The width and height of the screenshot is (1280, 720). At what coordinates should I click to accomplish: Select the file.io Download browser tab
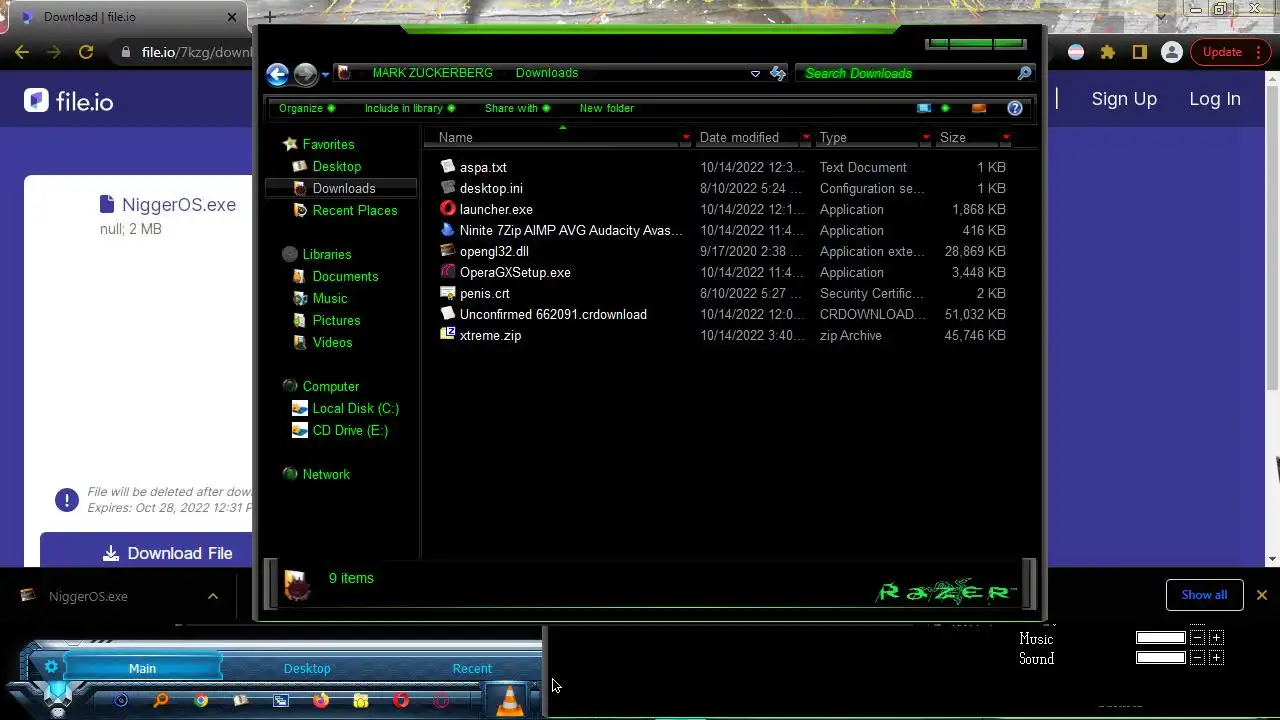pos(128,17)
